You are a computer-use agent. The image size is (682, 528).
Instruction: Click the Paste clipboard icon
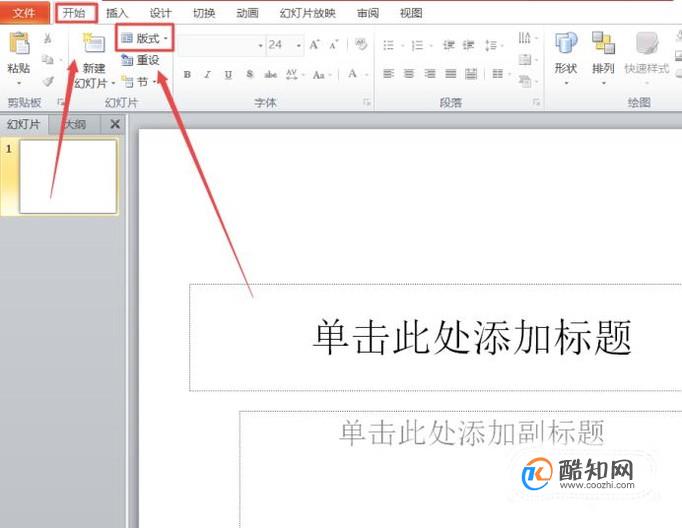coord(20,43)
